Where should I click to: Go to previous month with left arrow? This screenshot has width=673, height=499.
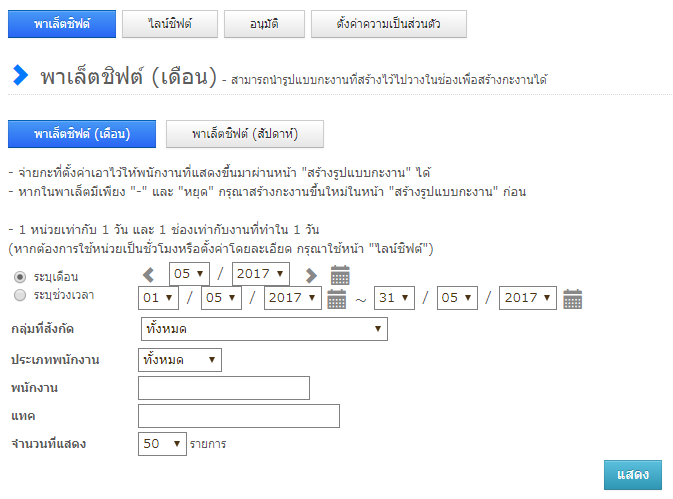click(149, 275)
